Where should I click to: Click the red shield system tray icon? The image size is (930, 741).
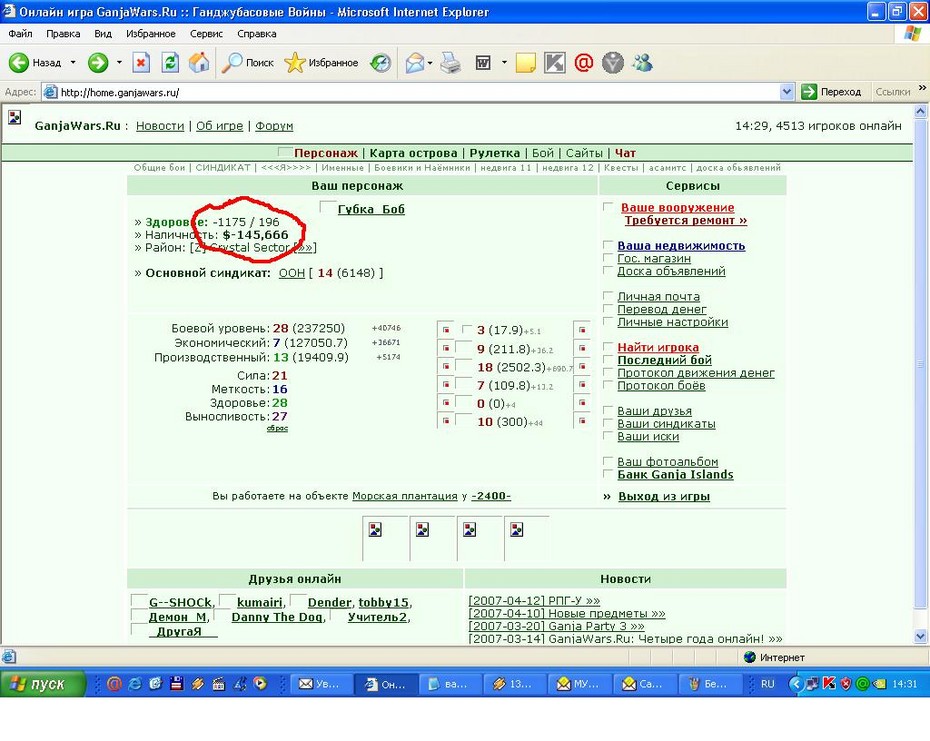(x=846, y=683)
